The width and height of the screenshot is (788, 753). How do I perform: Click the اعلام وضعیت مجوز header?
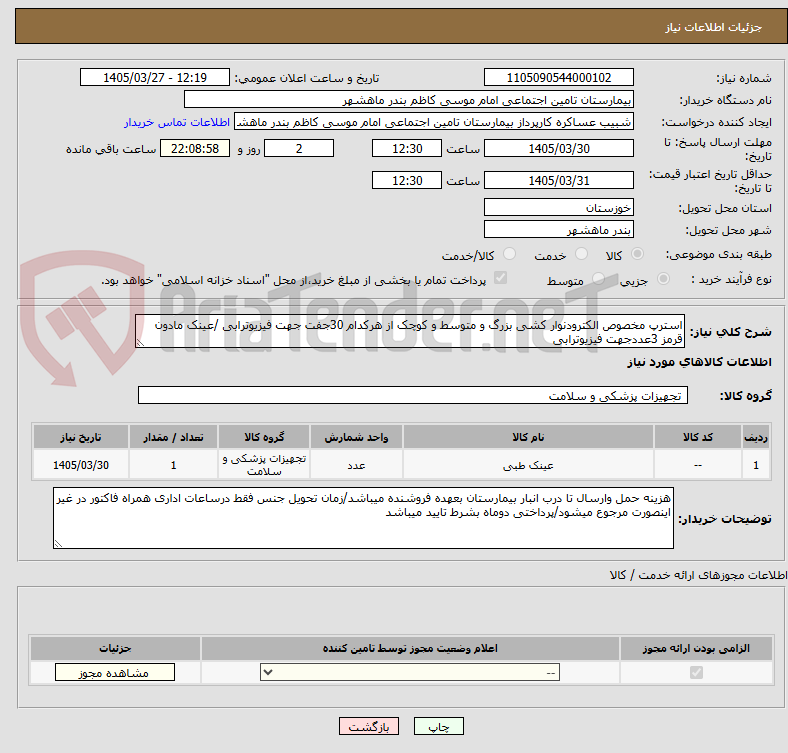(410, 648)
